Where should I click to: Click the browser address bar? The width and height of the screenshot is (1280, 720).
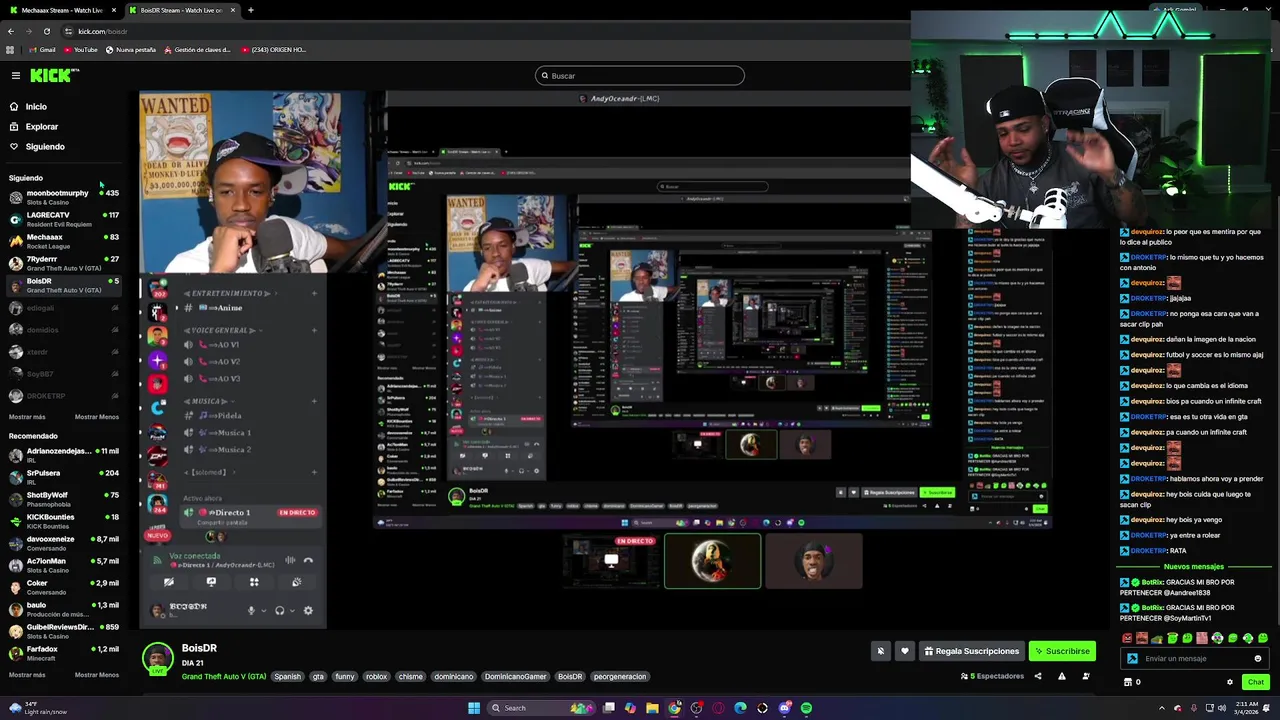click(x=480, y=31)
